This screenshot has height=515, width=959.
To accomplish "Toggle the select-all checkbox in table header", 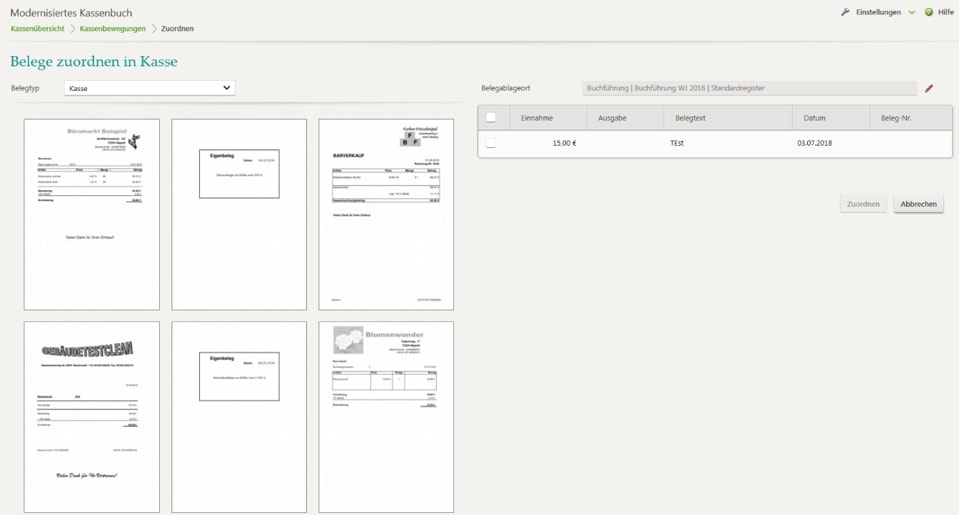I will pyautogui.click(x=491, y=118).
